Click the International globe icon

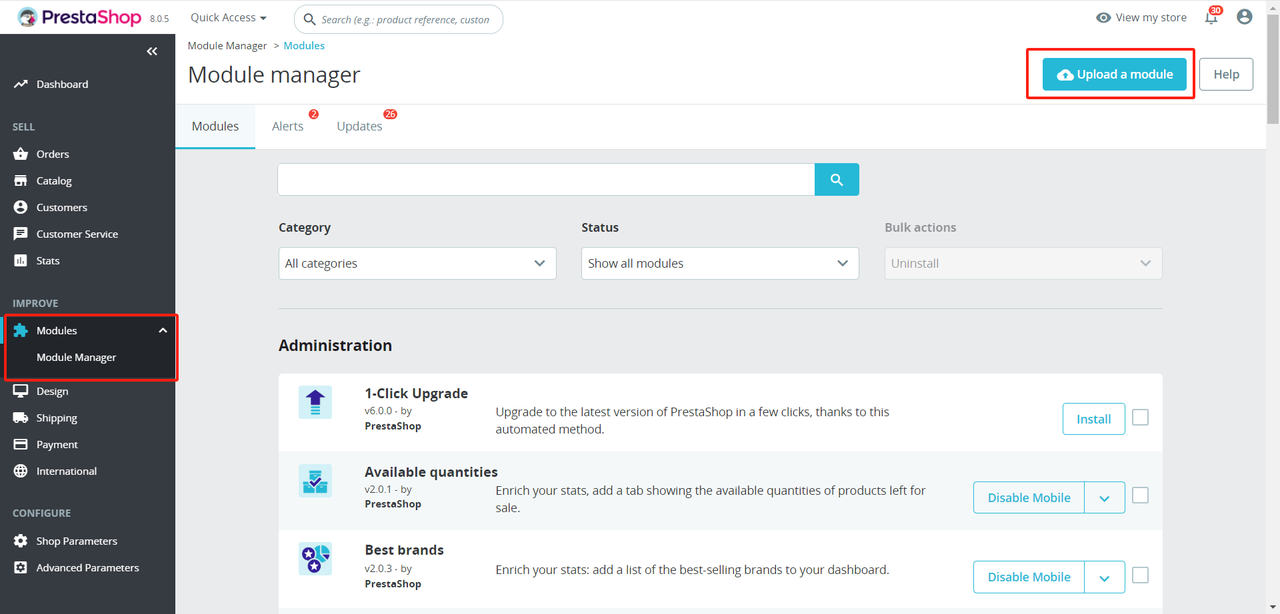coord(20,471)
